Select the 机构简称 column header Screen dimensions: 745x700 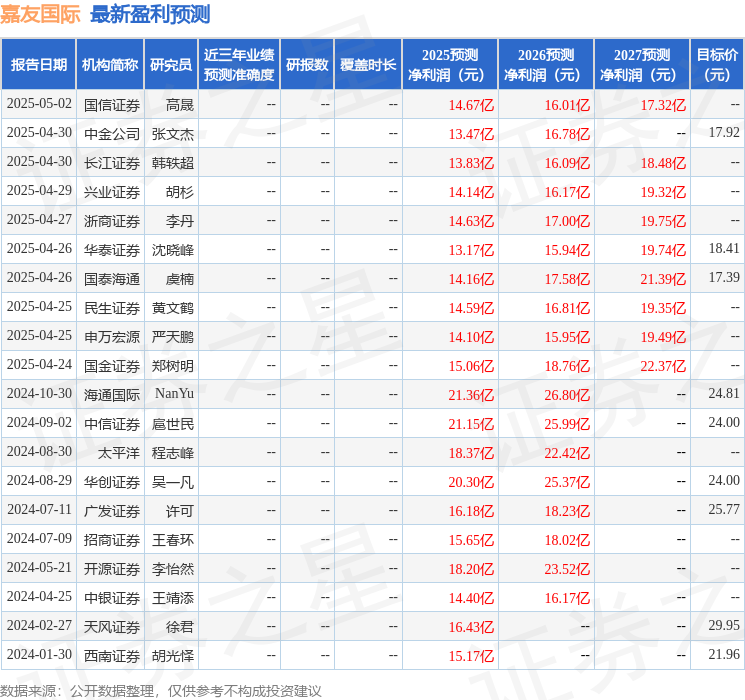[x=110, y=65]
